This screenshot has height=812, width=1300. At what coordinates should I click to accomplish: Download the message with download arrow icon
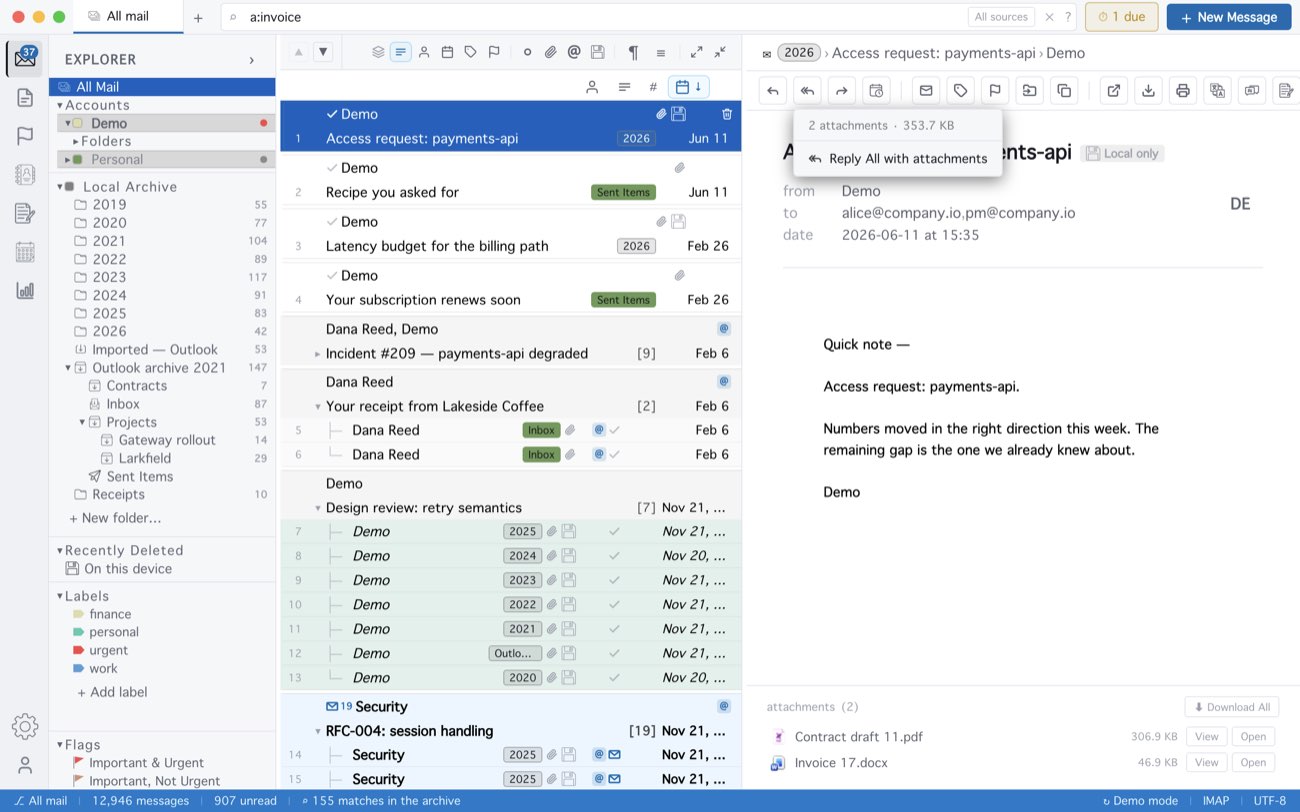coord(1148,91)
